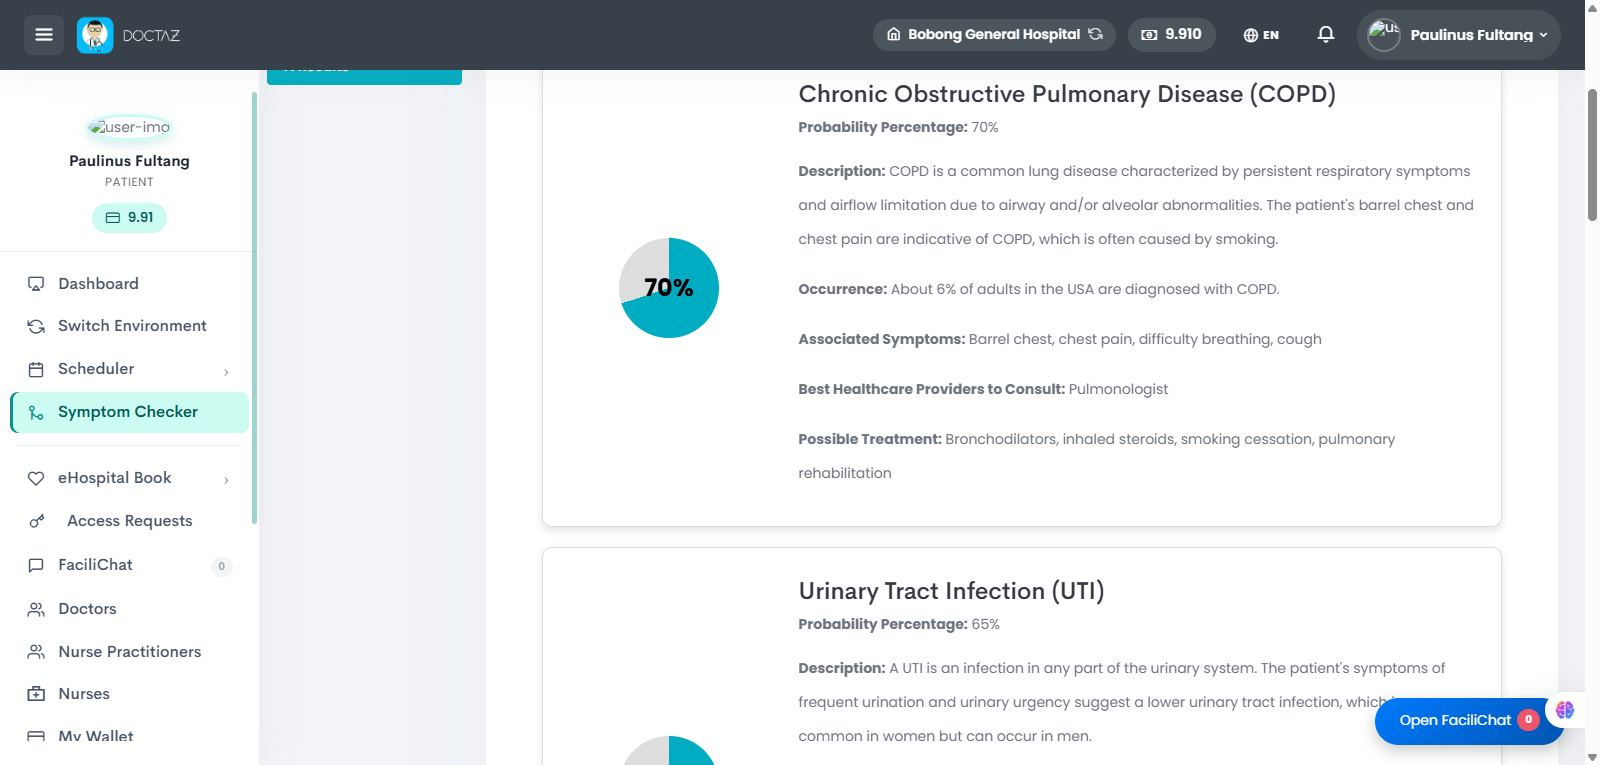Click the FaciliChat message icon
Viewport: 1600px width, 765px height.
point(36,565)
